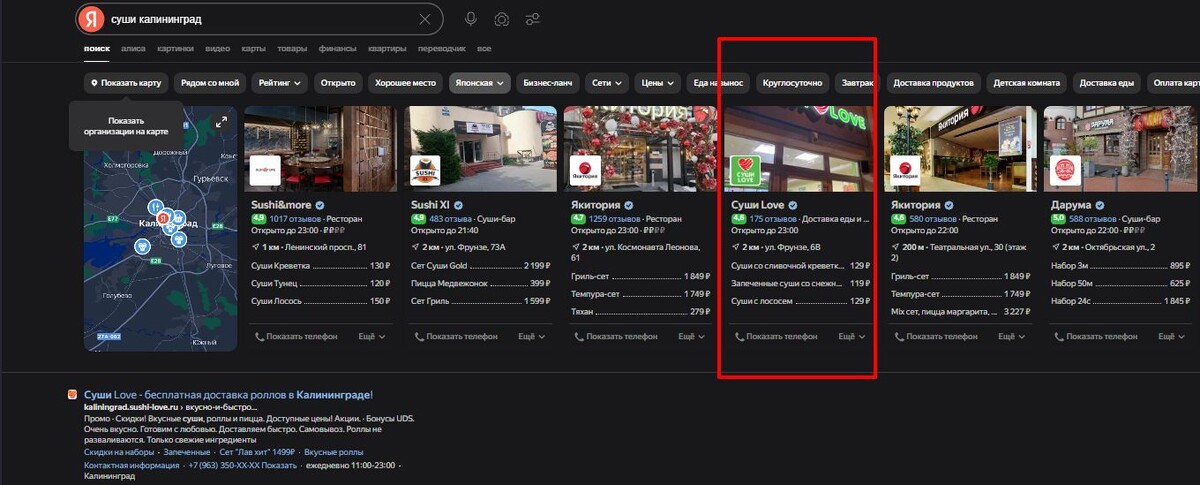Viewport: 1200px width, 485px height.
Task: Click the Суши Love green logo badge
Action: click(x=745, y=171)
